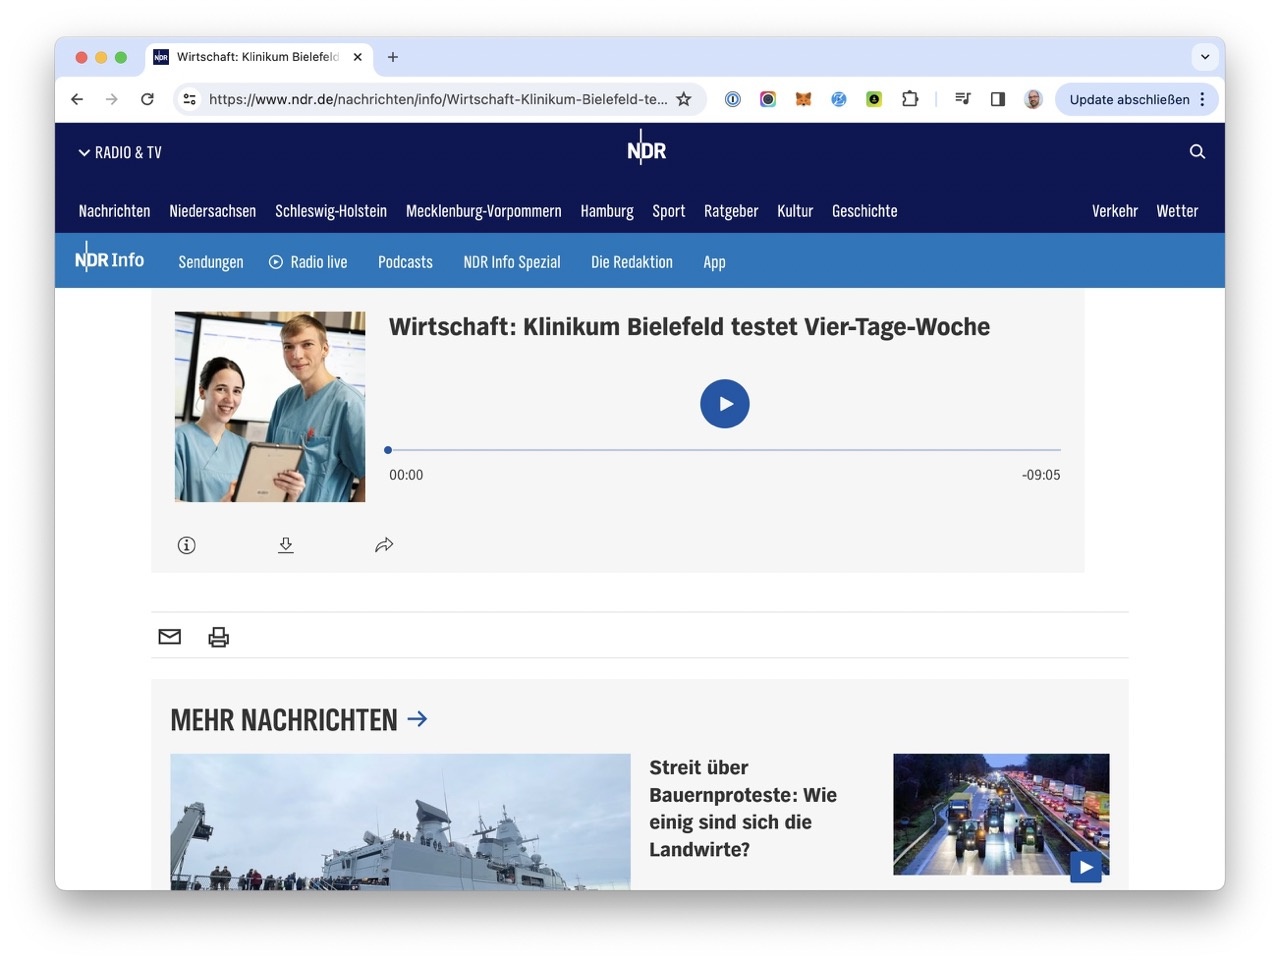Open Wetter link
Image resolution: width=1280 pixels, height=963 pixels.
click(1177, 211)
